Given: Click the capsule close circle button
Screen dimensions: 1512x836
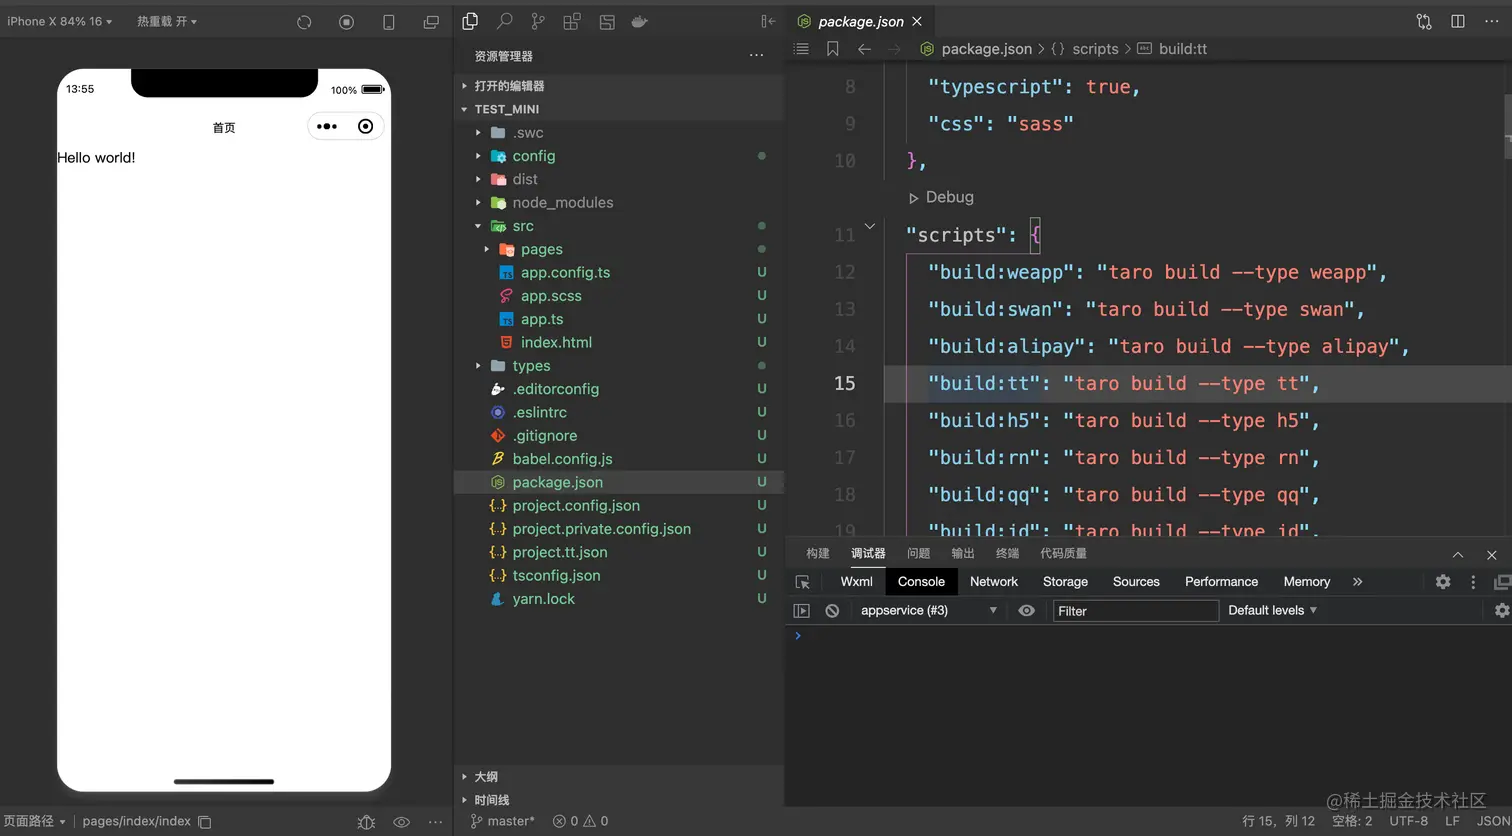Looking at the screenshot, I should pos(366,126).
